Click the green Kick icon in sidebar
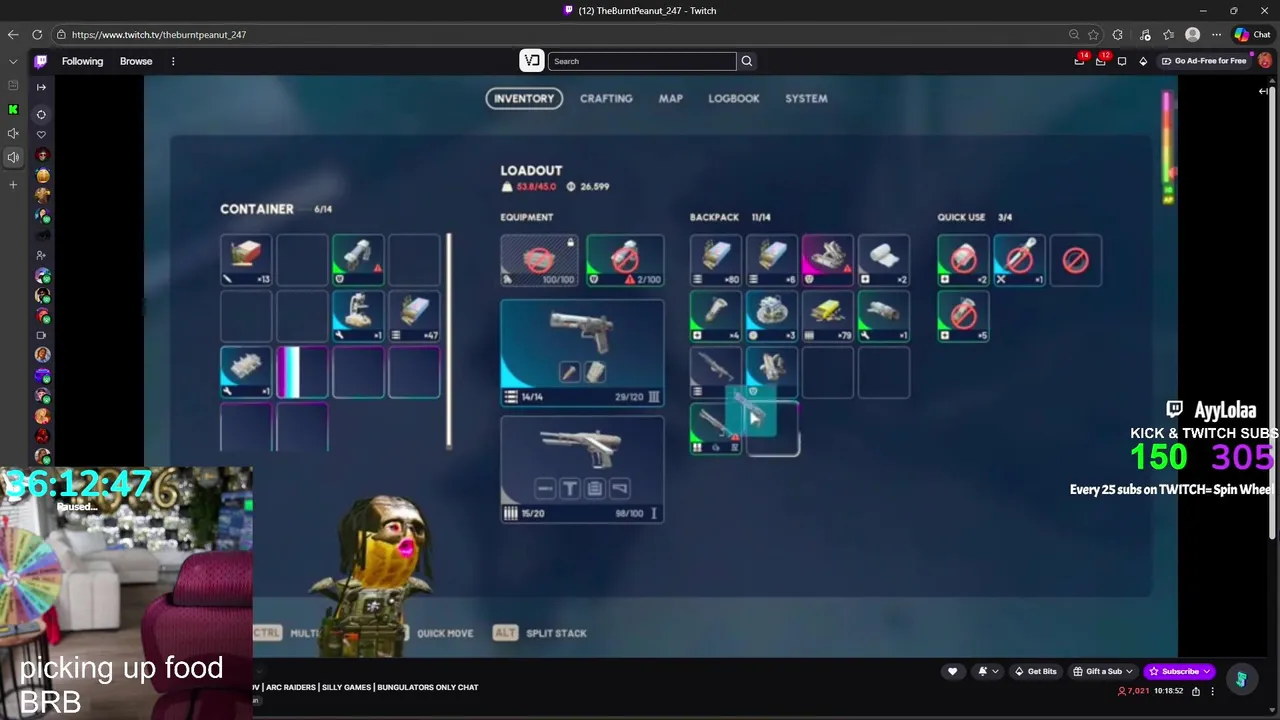 click(x=13, y=110)
